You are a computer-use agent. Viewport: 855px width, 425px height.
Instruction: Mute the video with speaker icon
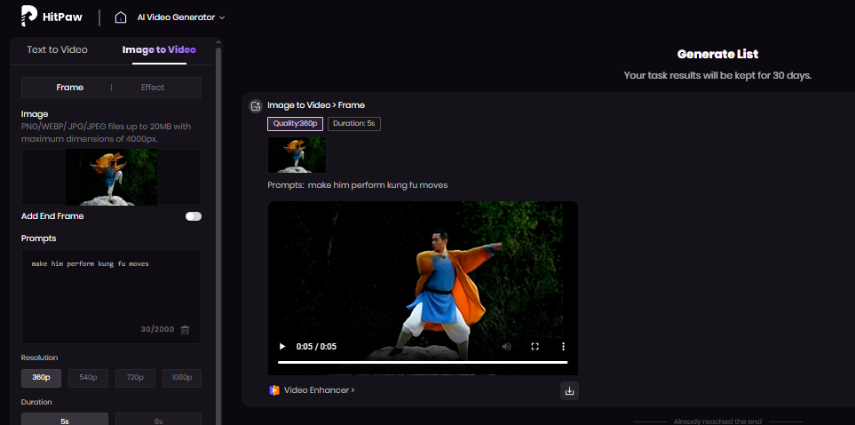[x=506, y=346]
